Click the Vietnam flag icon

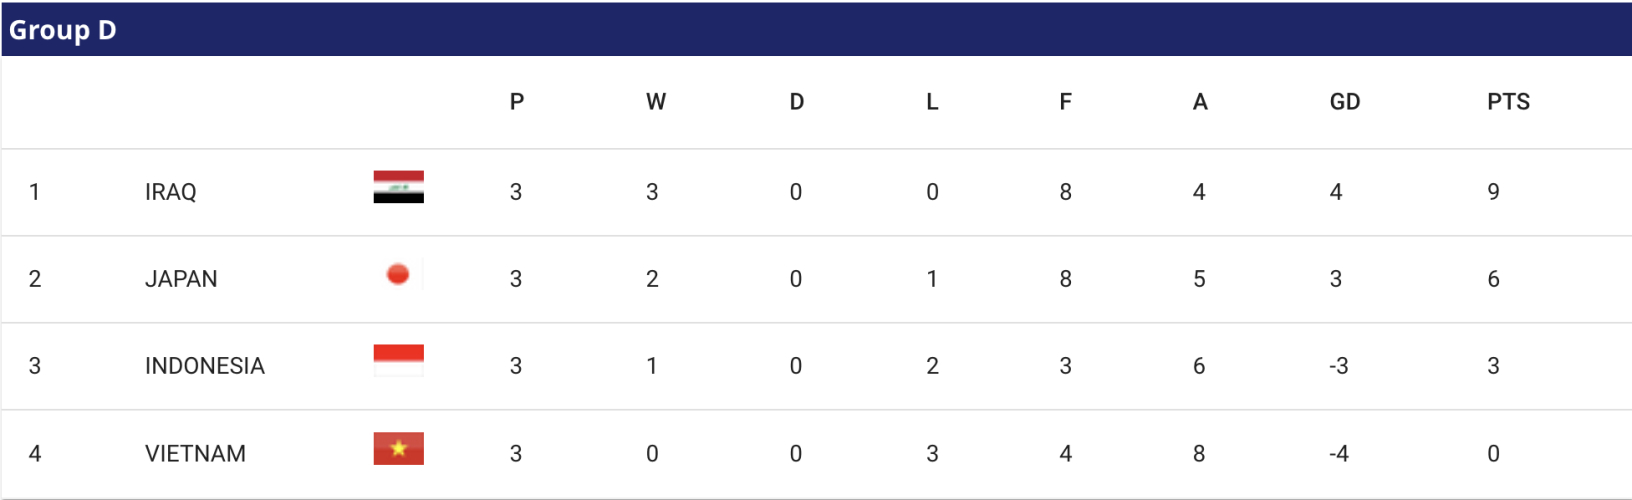point(398,449)
